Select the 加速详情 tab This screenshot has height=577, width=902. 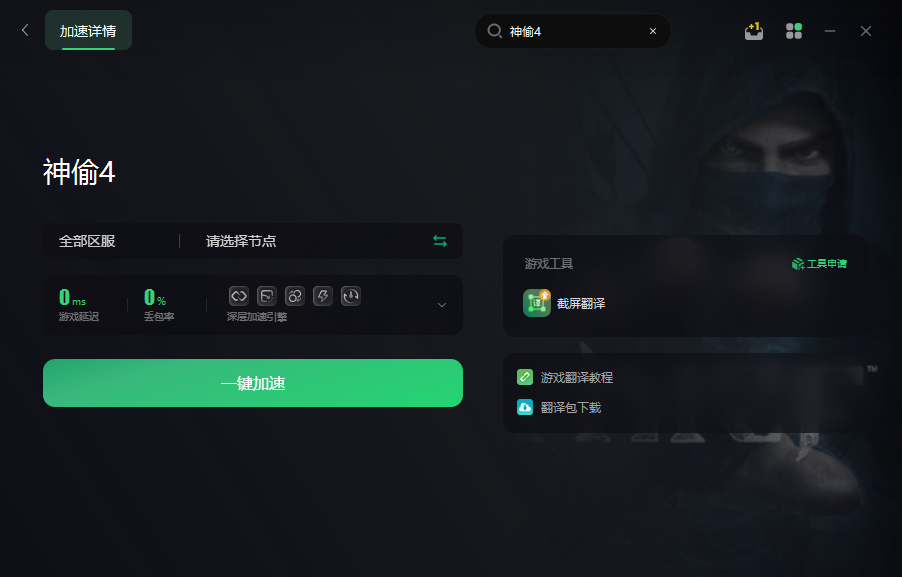(x=88, y=30)
